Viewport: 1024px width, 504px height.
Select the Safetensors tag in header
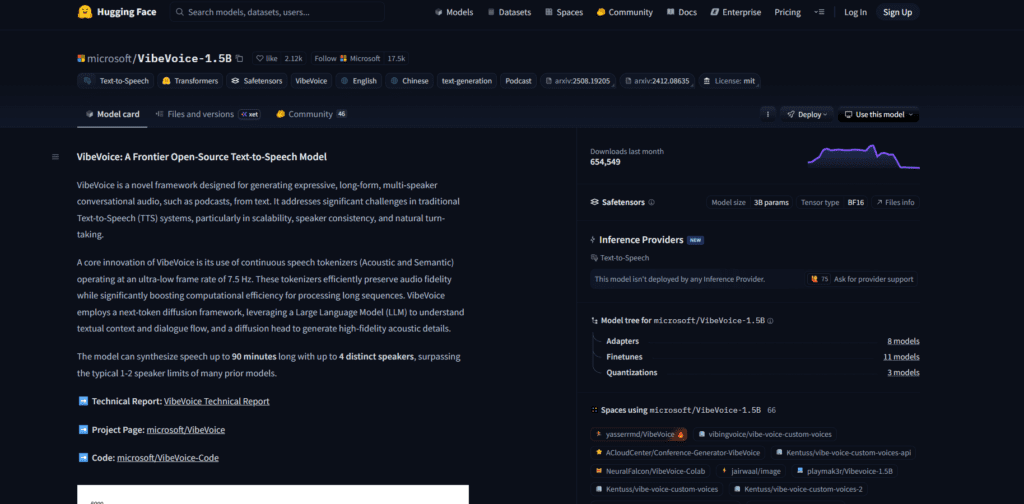coord(257,81)
